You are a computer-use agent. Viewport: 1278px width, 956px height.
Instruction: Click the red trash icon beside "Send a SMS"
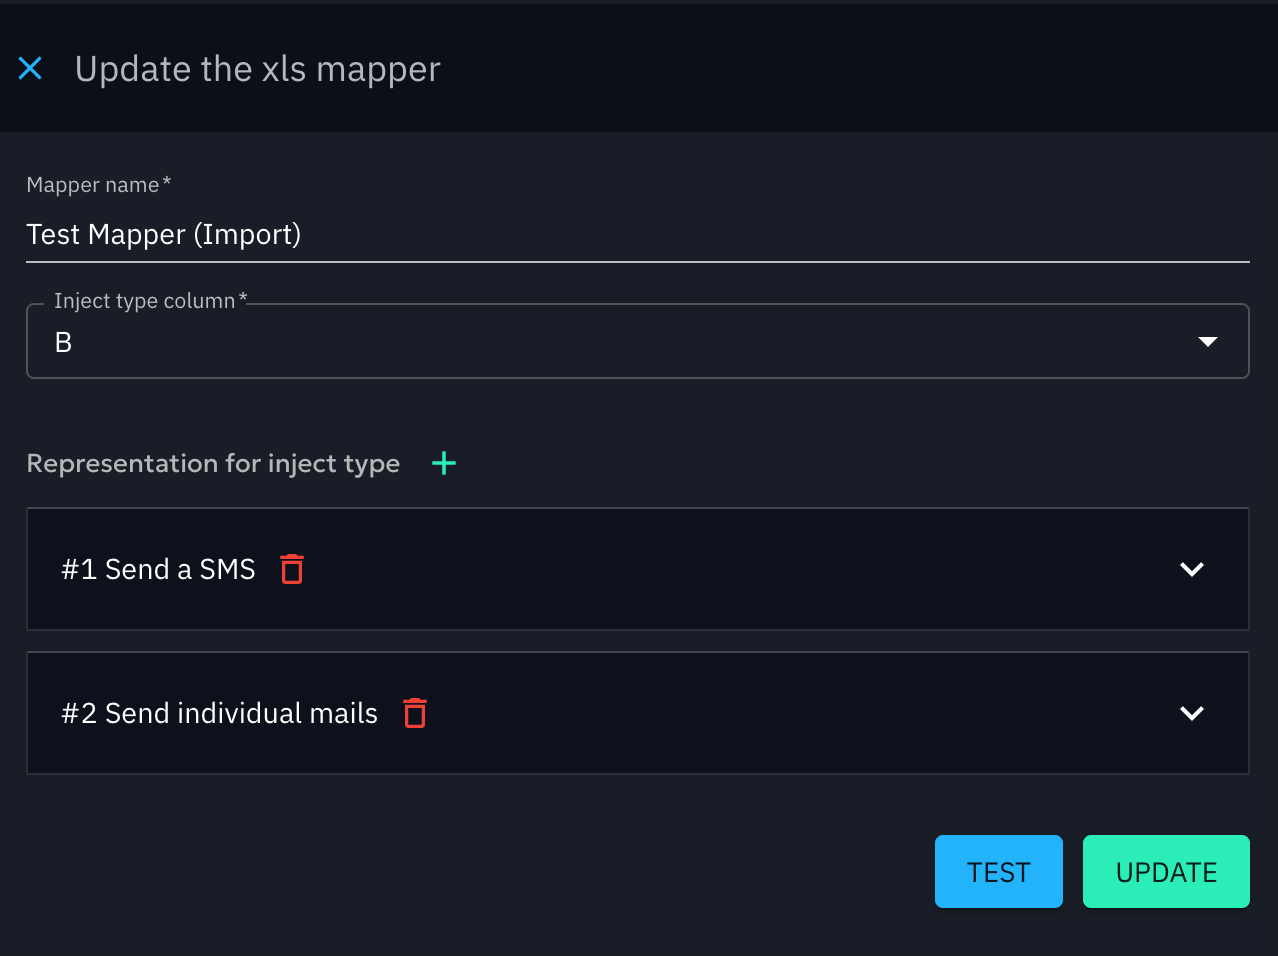[x=291, y=568]
